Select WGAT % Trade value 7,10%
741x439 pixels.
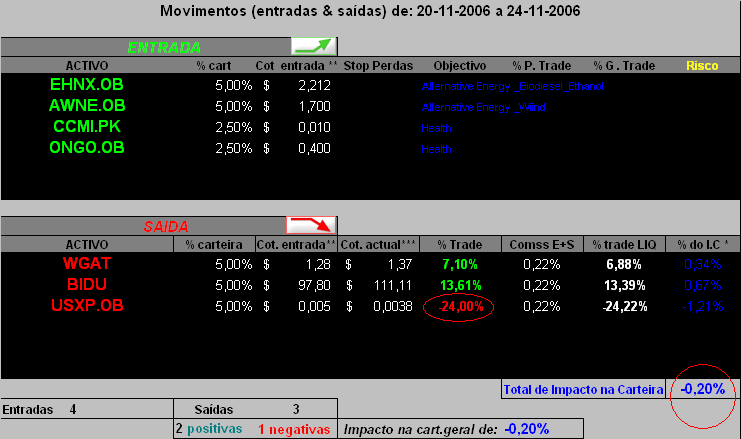pos(460,264)
